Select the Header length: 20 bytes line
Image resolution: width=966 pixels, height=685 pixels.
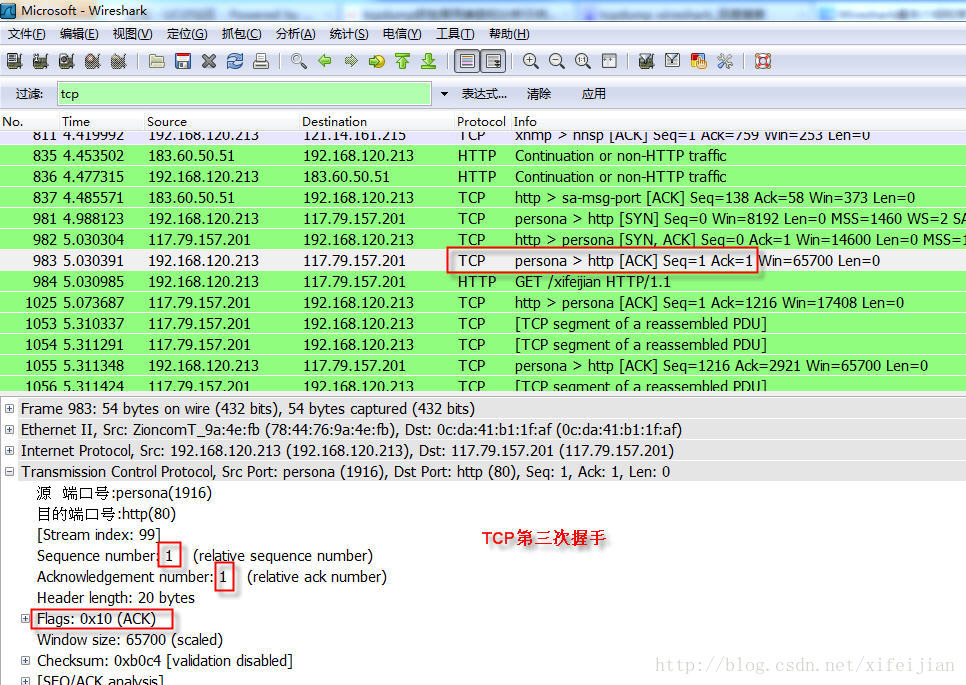coord(116,598)
